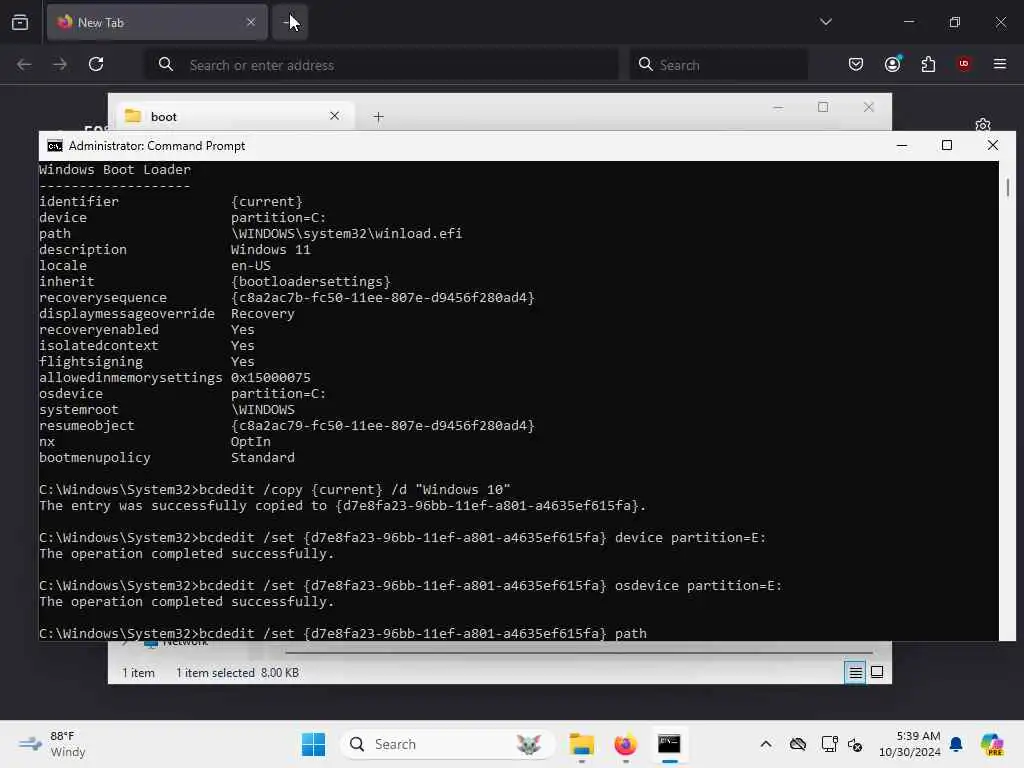The image size is (1024, 768).
Task: Open Firefox View (recent browsing) icon
Action: 20,22
